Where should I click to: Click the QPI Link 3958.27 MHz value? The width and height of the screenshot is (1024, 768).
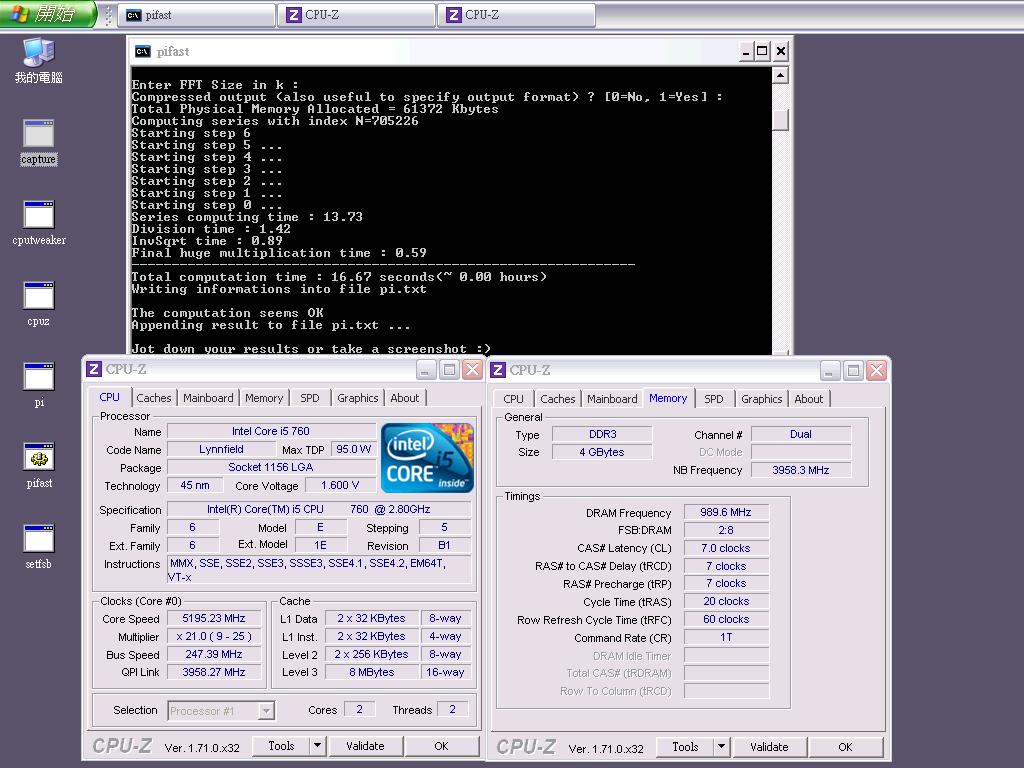point(214,672)
